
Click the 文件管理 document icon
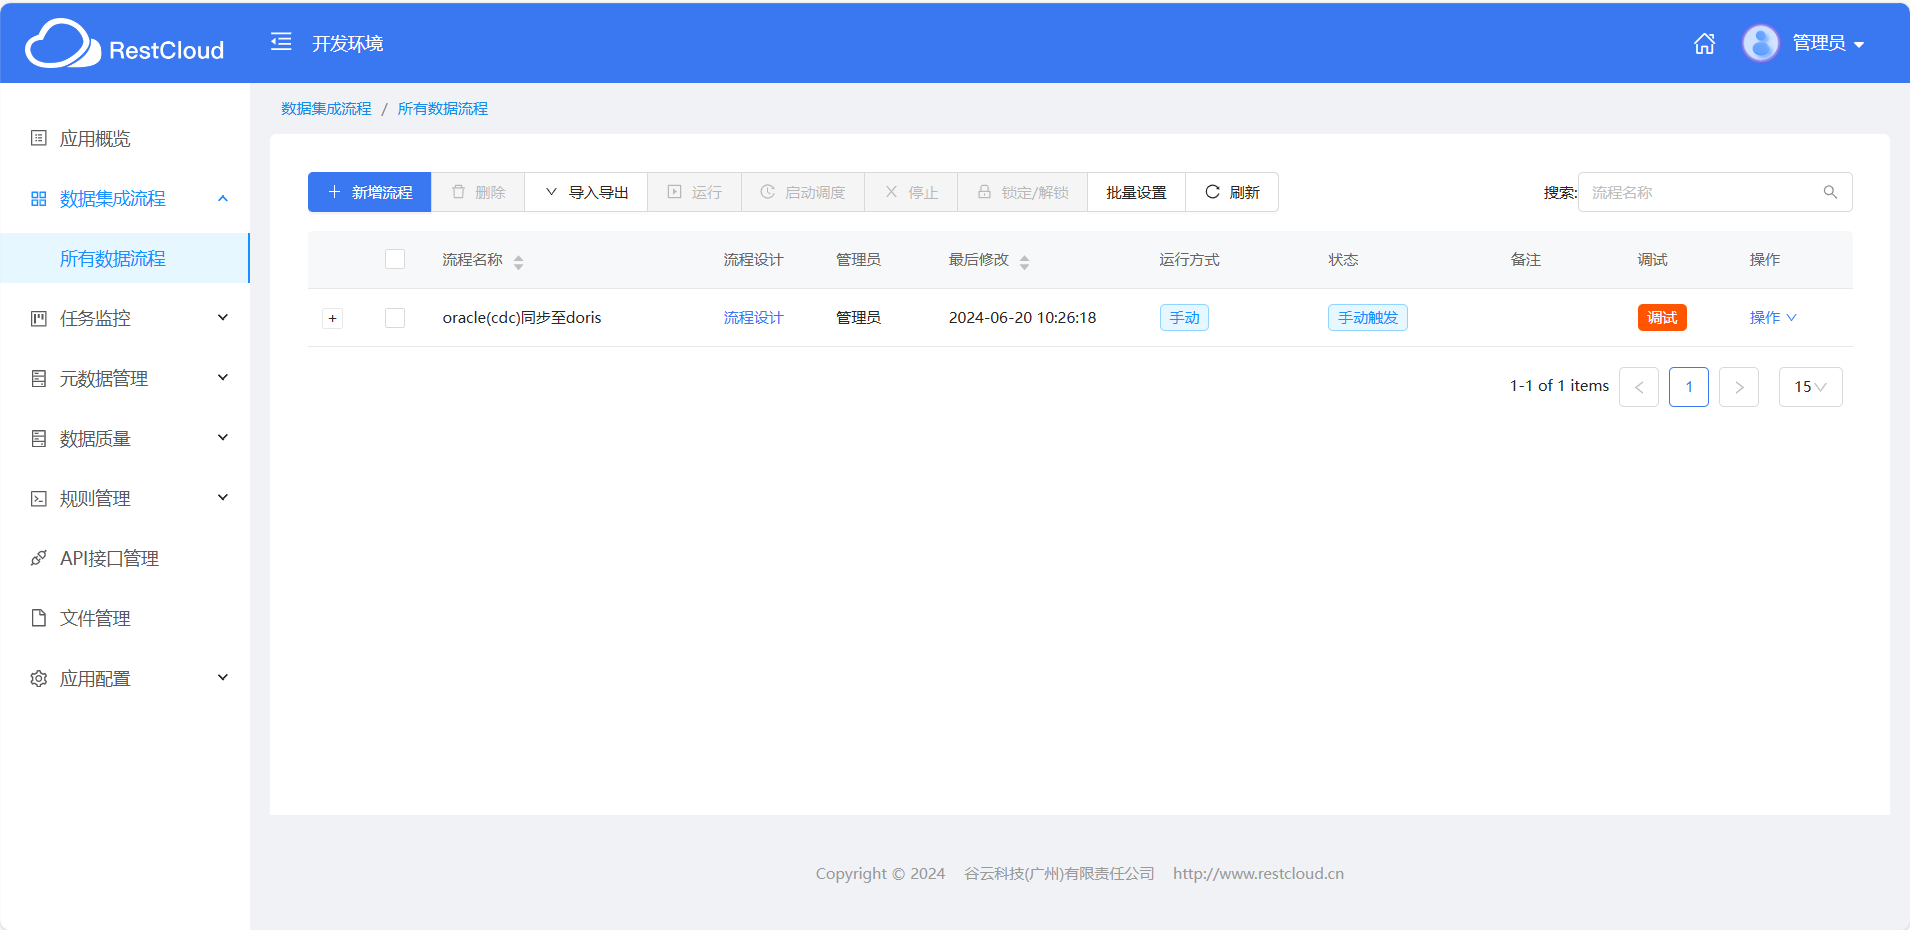[x=39, y=618]
